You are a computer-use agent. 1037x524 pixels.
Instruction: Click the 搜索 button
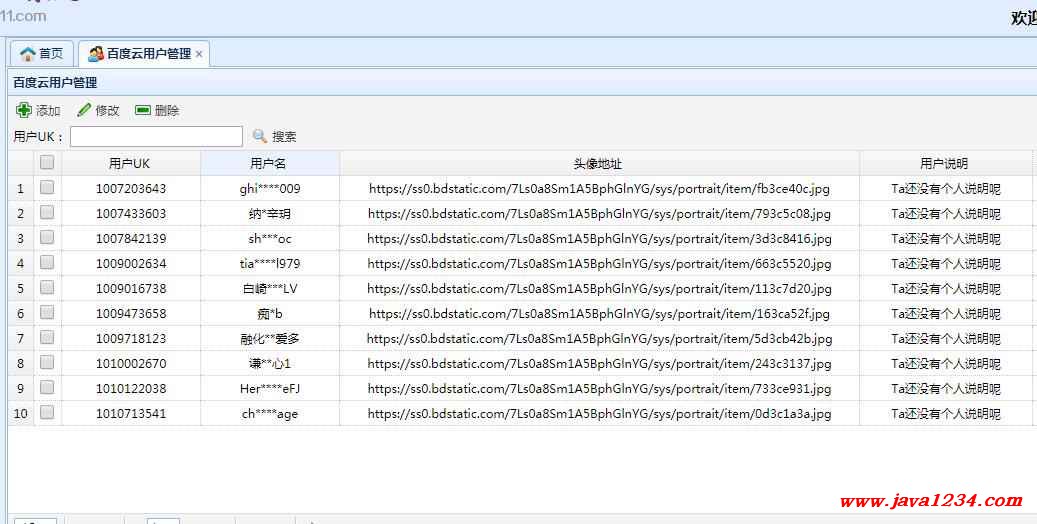pos(274,136)
